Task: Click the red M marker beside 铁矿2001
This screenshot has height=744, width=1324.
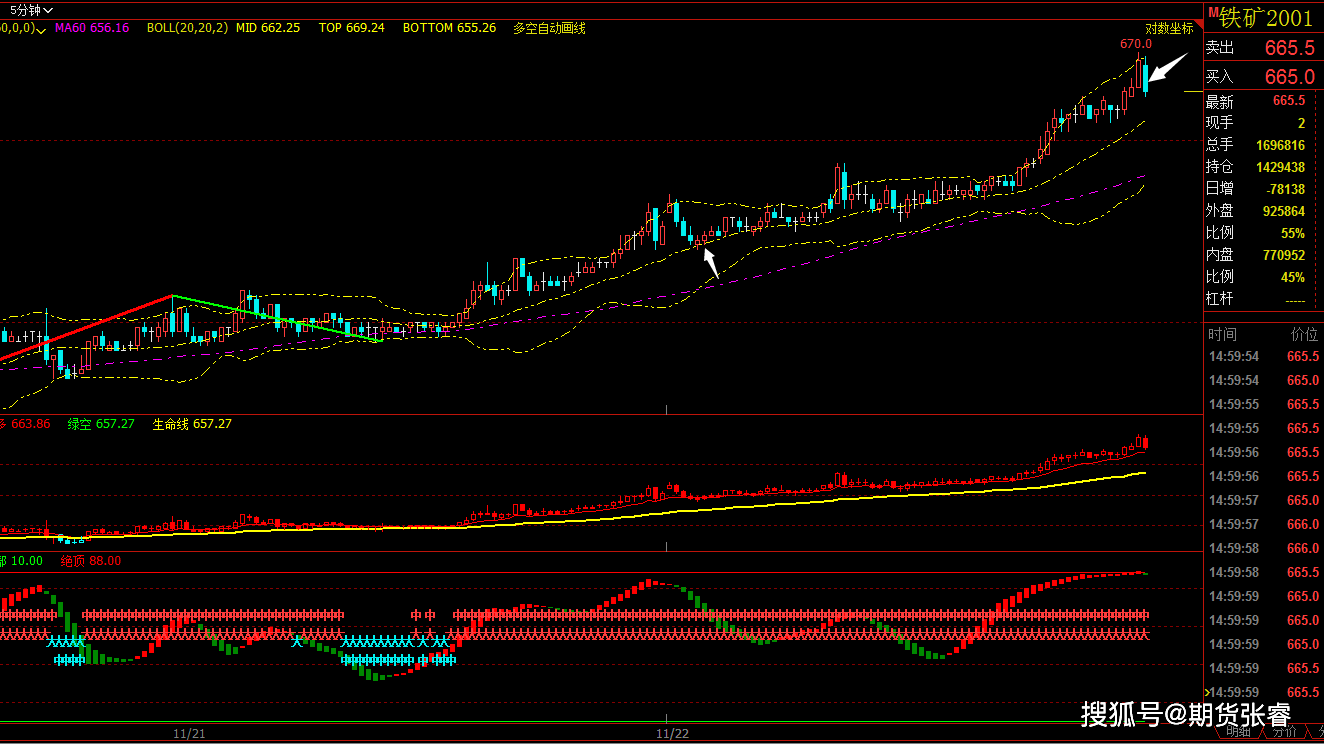Action: pyautogui.click(x=1213, y=12)
